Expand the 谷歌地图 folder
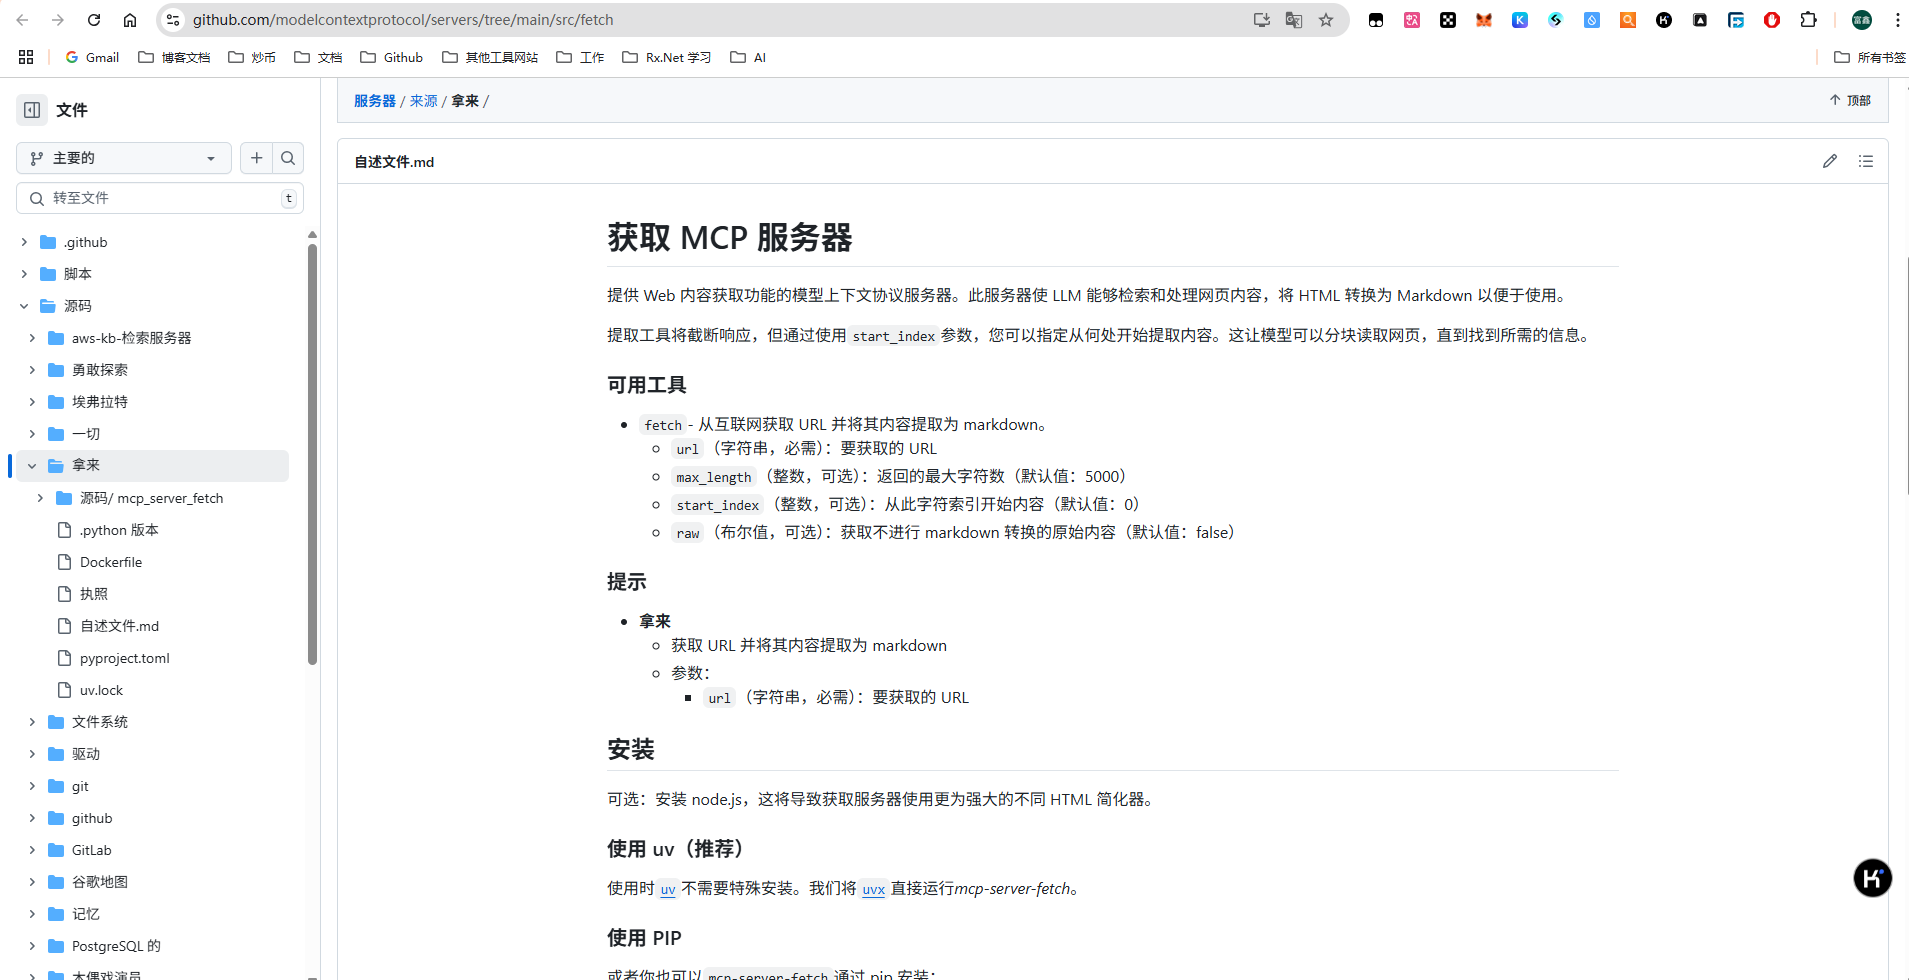The width and height of the screenshot is (1909, 980). [32, 882]
